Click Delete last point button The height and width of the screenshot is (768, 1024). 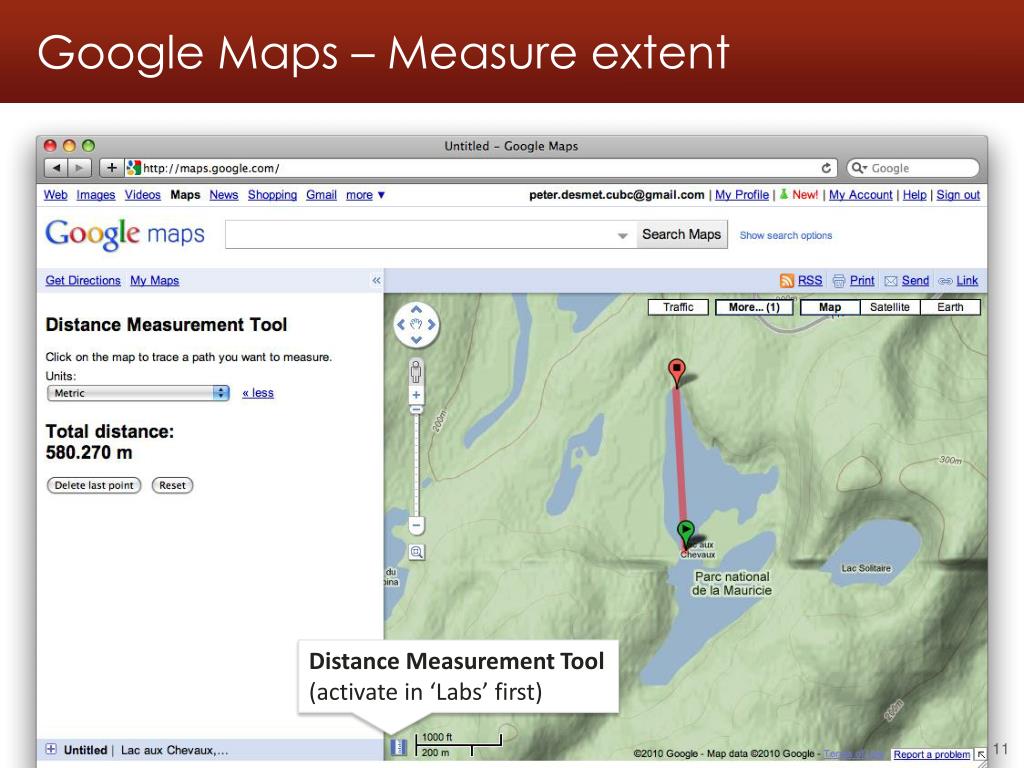(94, 485)
